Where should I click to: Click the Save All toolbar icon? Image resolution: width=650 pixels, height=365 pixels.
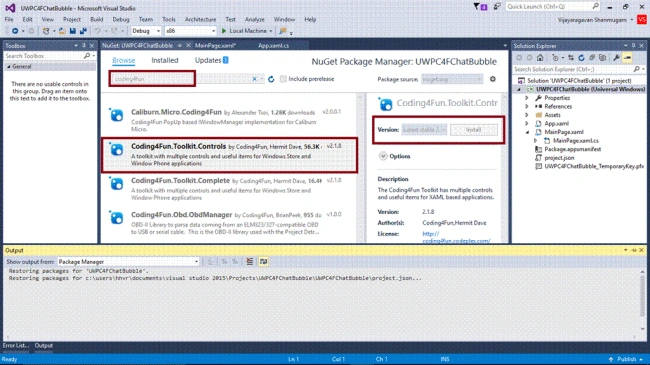83,31
